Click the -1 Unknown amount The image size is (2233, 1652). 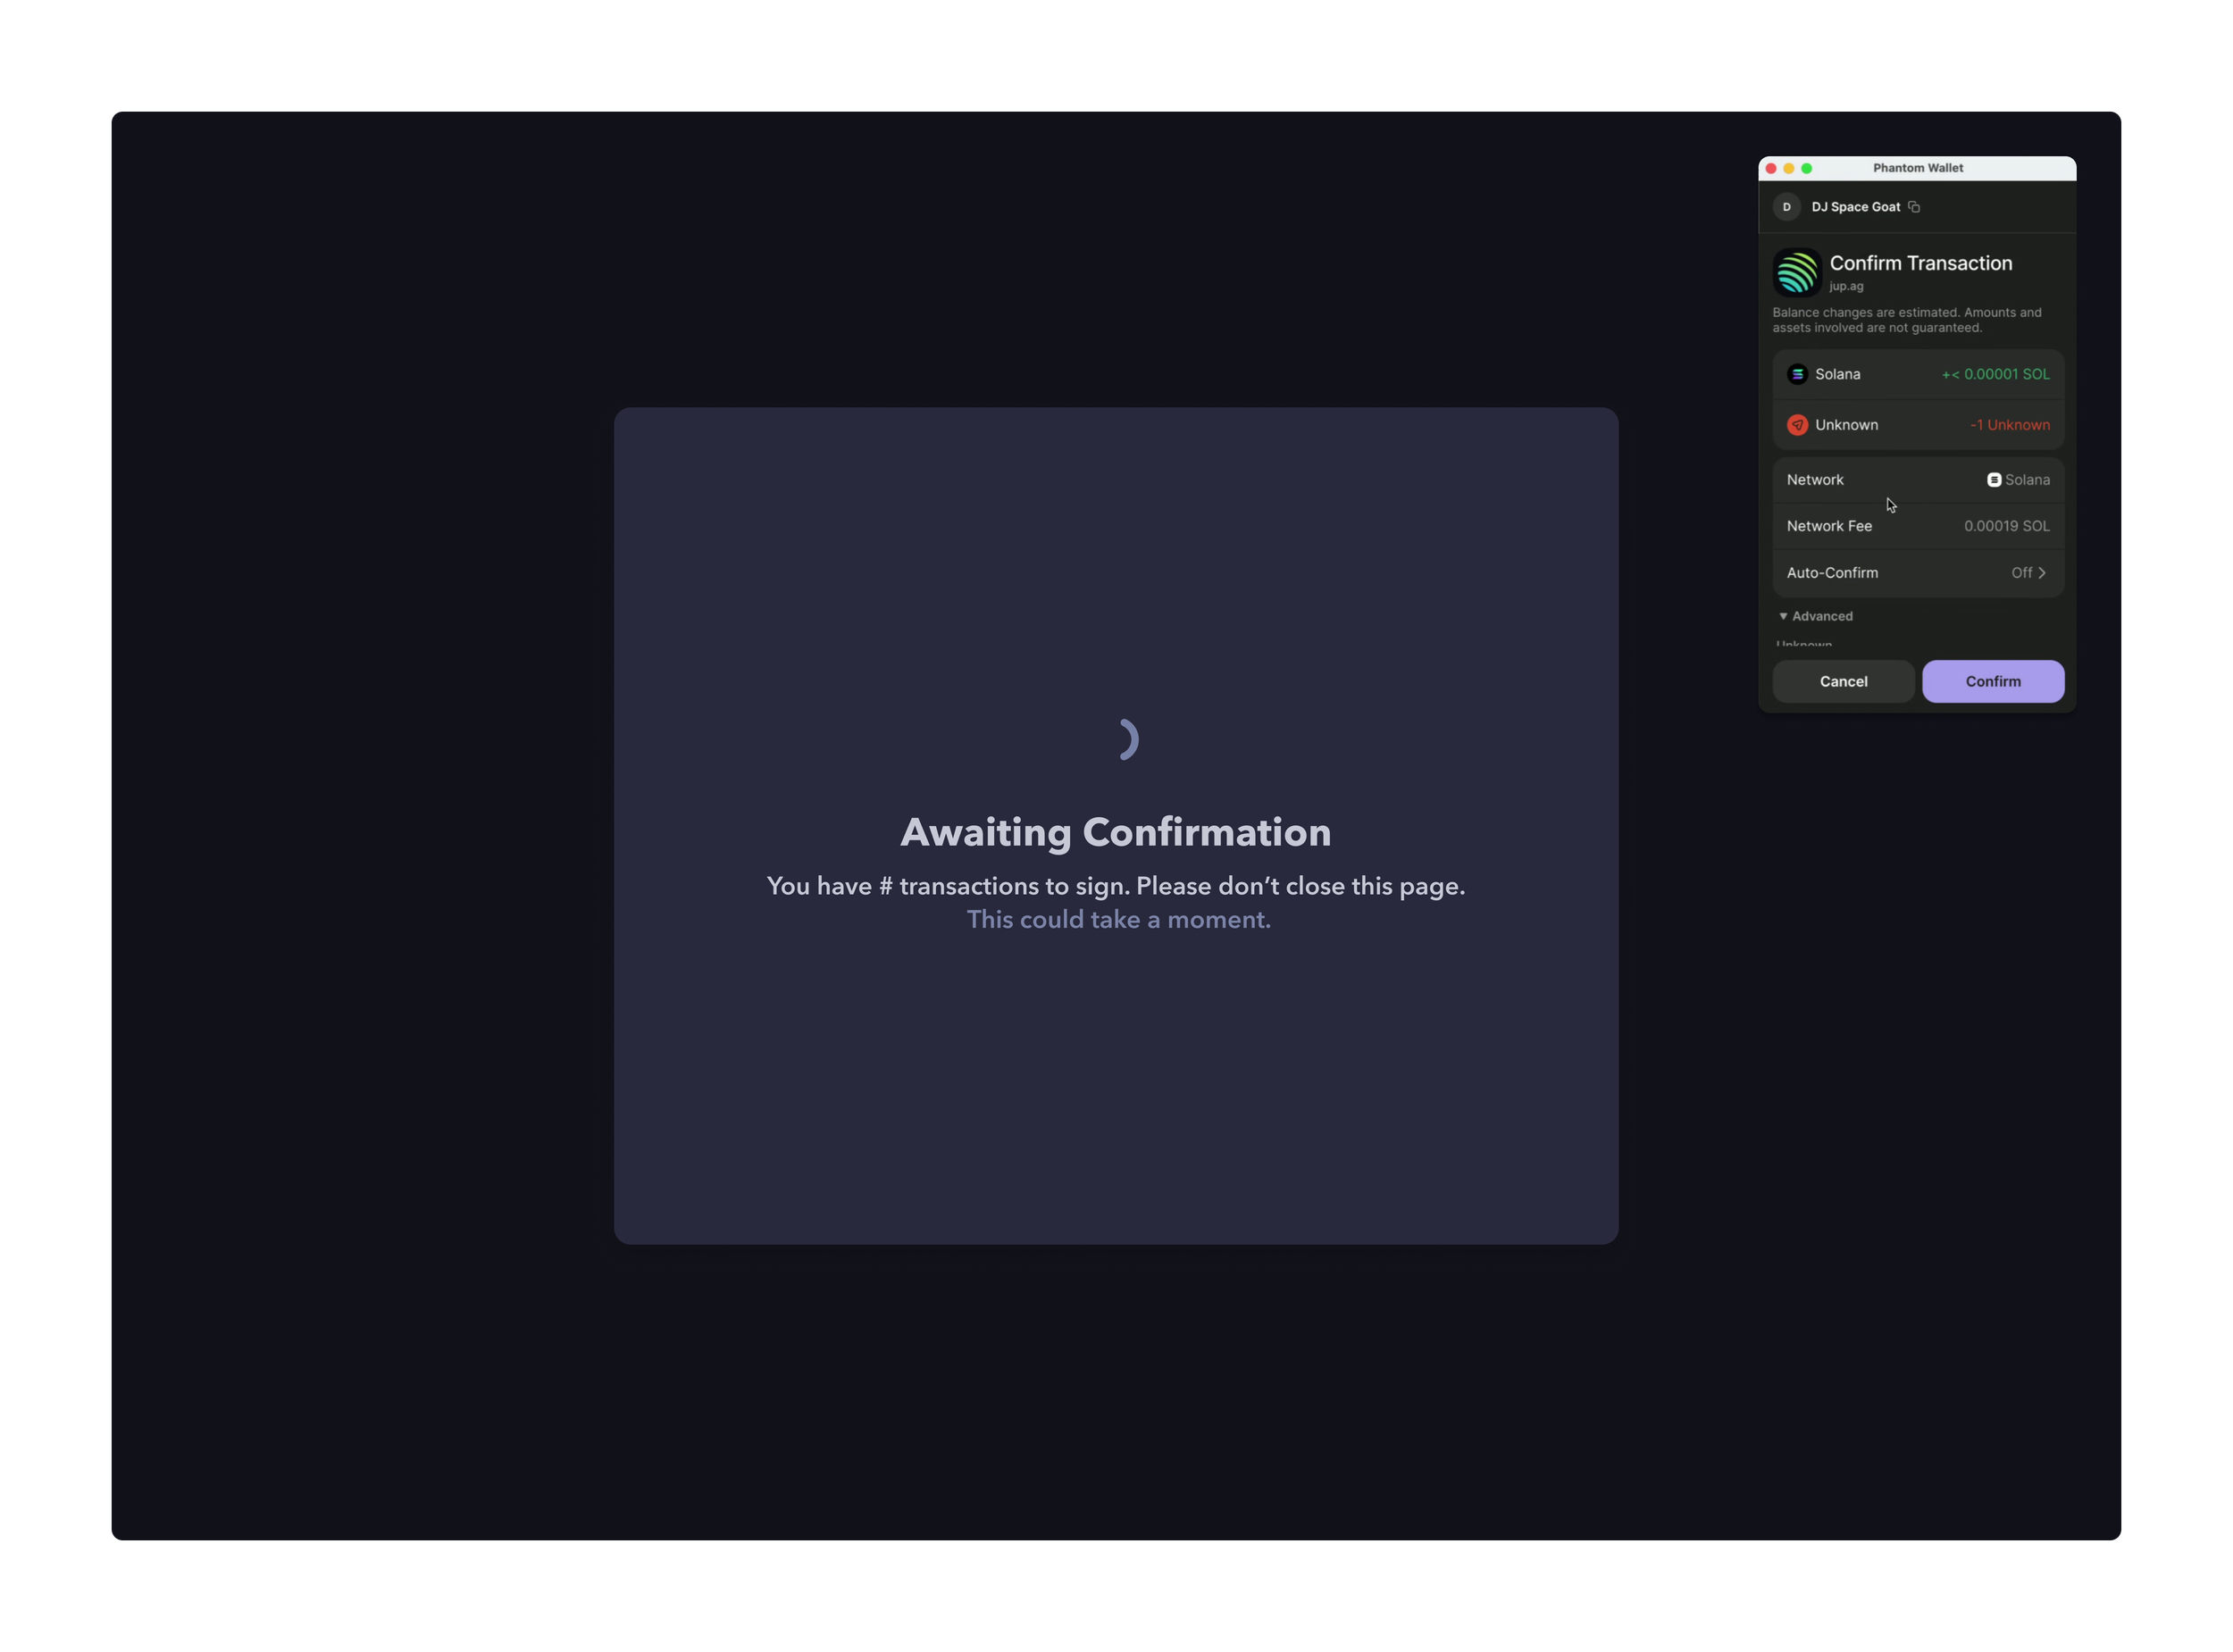point(2009,424)
